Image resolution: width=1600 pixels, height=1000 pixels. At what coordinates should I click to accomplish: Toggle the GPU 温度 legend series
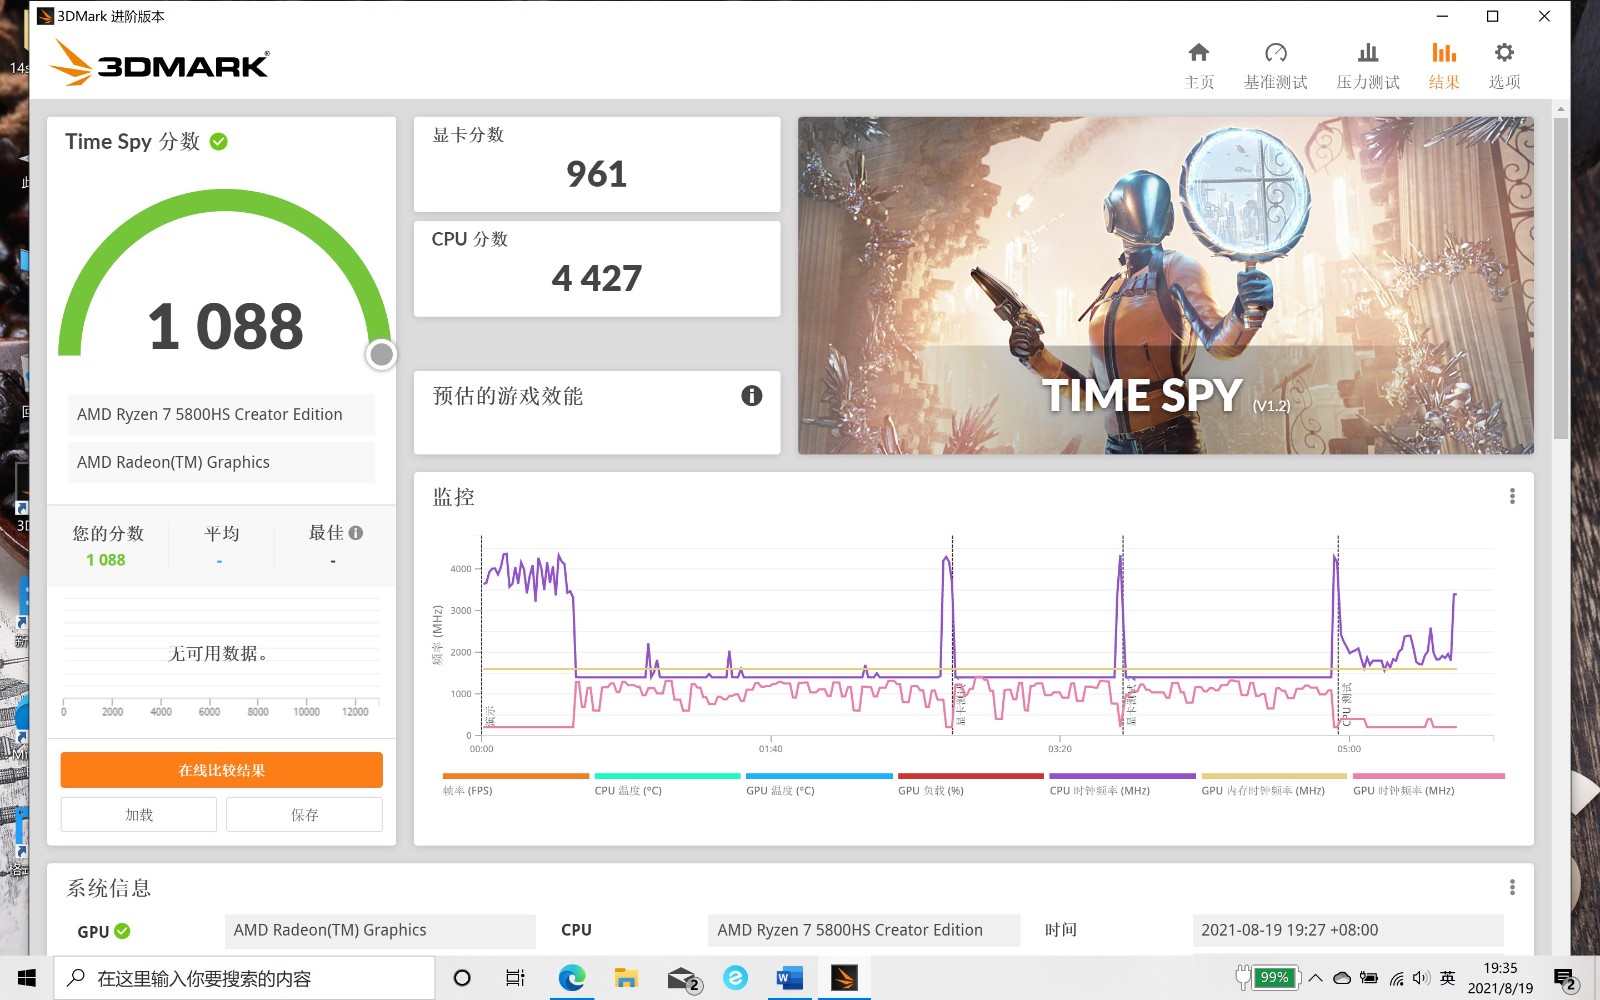pos(819,784)
